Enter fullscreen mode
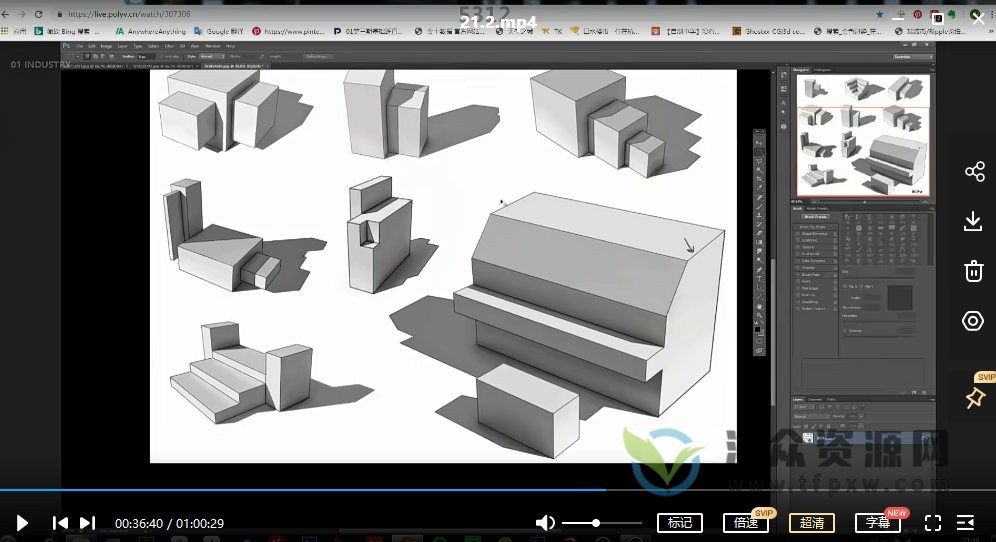This screenshot has height=542, width=996. (932, 522)
